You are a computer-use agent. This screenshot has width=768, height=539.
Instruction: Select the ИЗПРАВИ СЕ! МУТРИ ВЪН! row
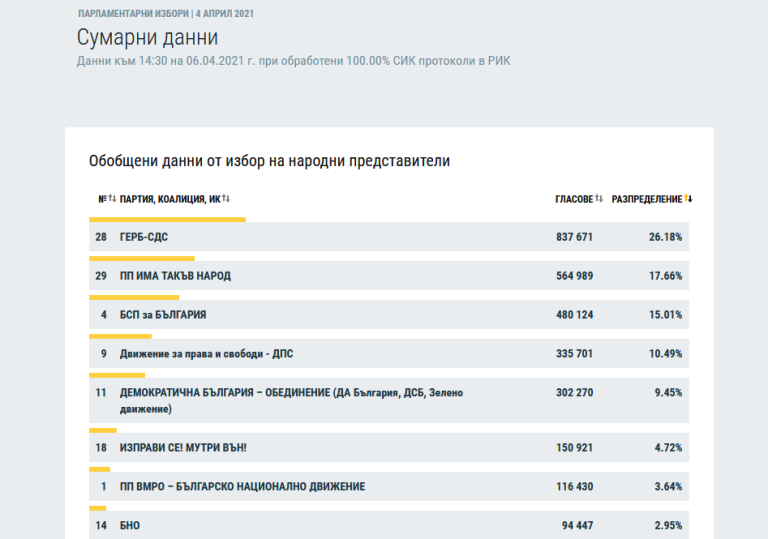(389, 447)
